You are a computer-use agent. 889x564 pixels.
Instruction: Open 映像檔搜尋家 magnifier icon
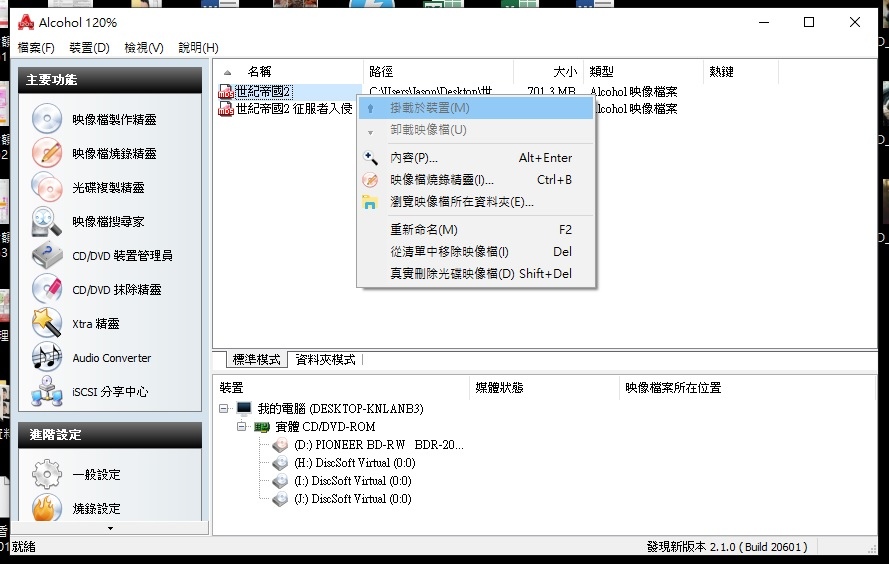pyautogui.click(x=46, y=221)
